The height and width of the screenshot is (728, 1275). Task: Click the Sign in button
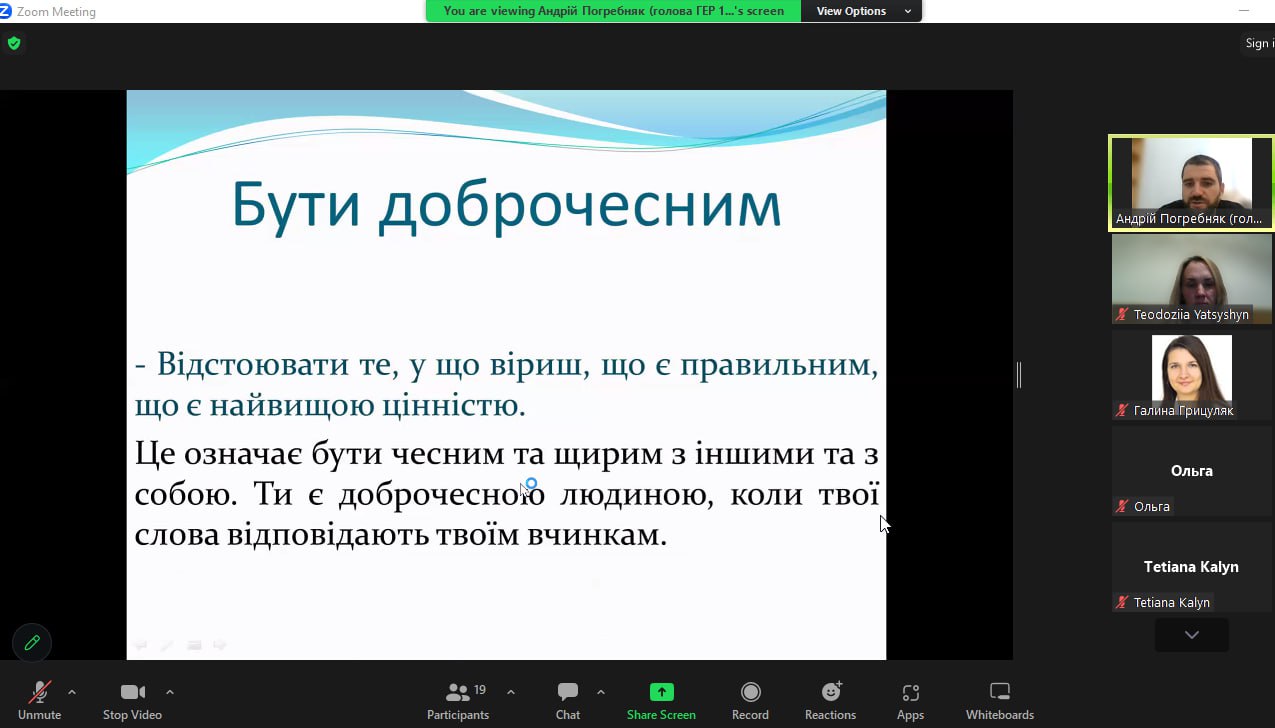coord(1259,43)
